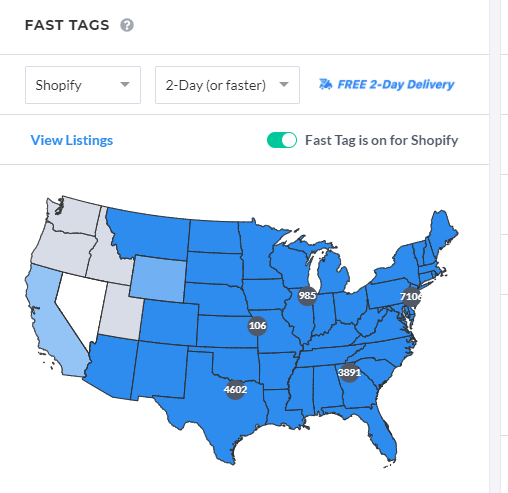Select the 106 warehouse marker in Kansas

257,326
